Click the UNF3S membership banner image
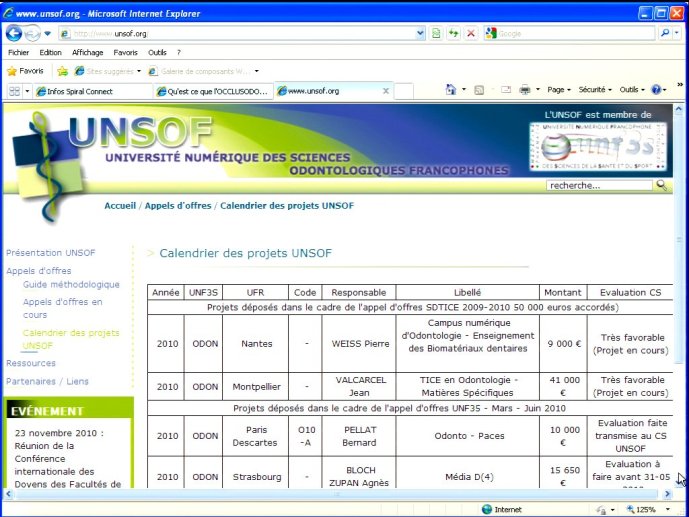 pos(598,146)
